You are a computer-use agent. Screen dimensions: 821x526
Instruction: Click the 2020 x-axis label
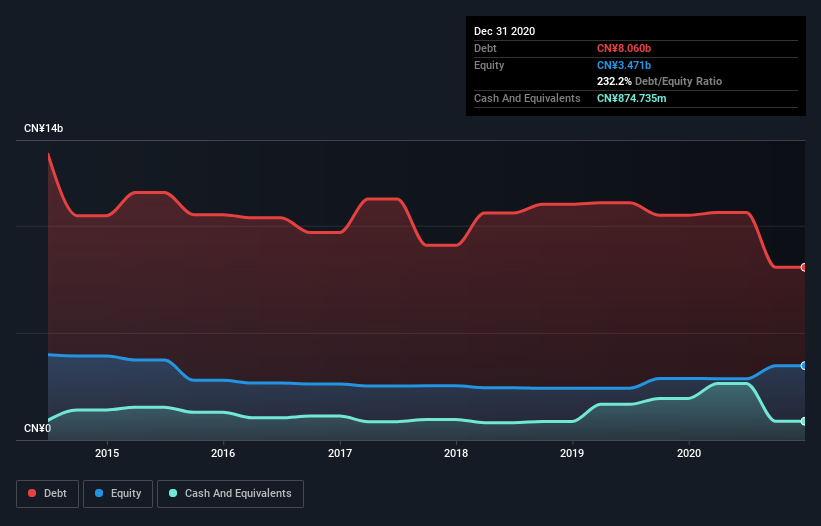[x=689, y=453]
